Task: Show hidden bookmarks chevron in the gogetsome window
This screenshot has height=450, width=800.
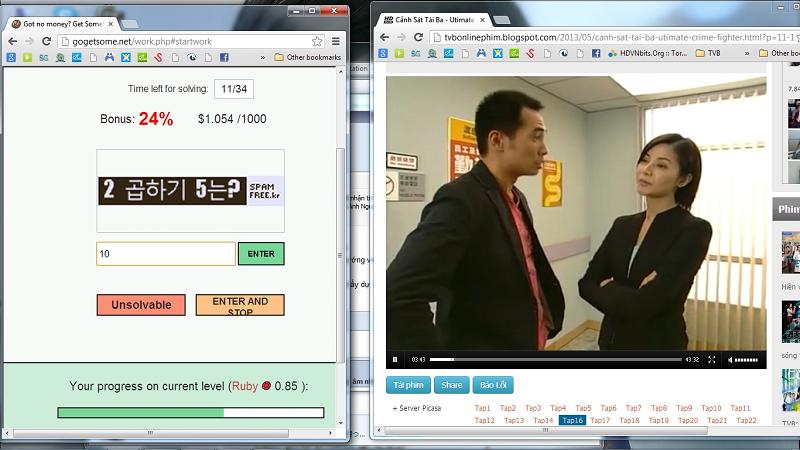Action: tap(263, 58)
